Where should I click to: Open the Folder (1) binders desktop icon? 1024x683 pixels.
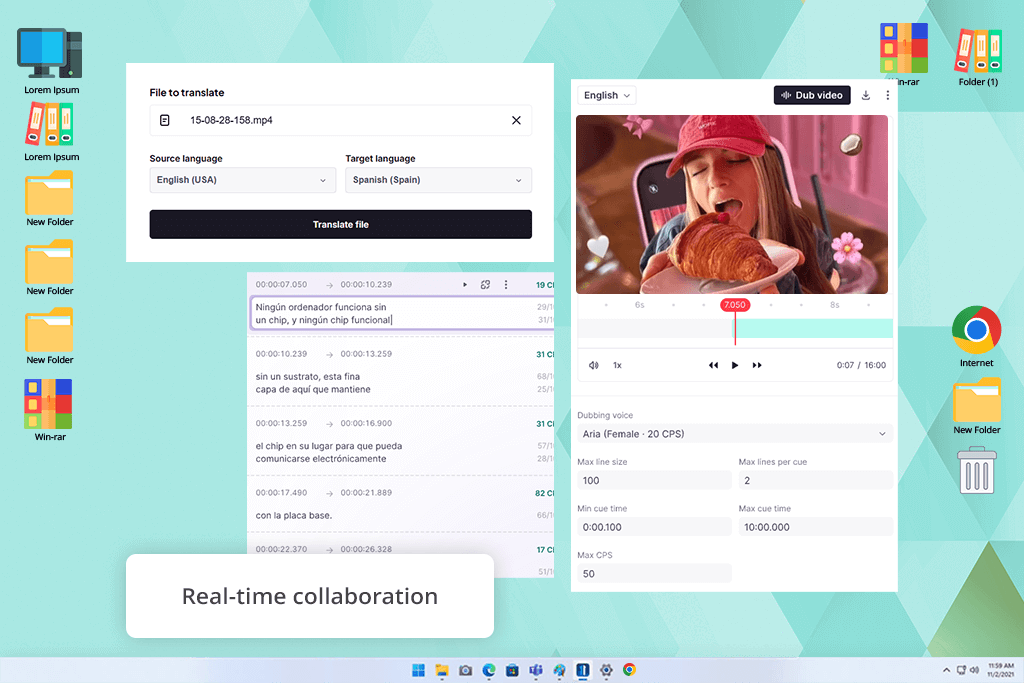click(x=978, y=57)
